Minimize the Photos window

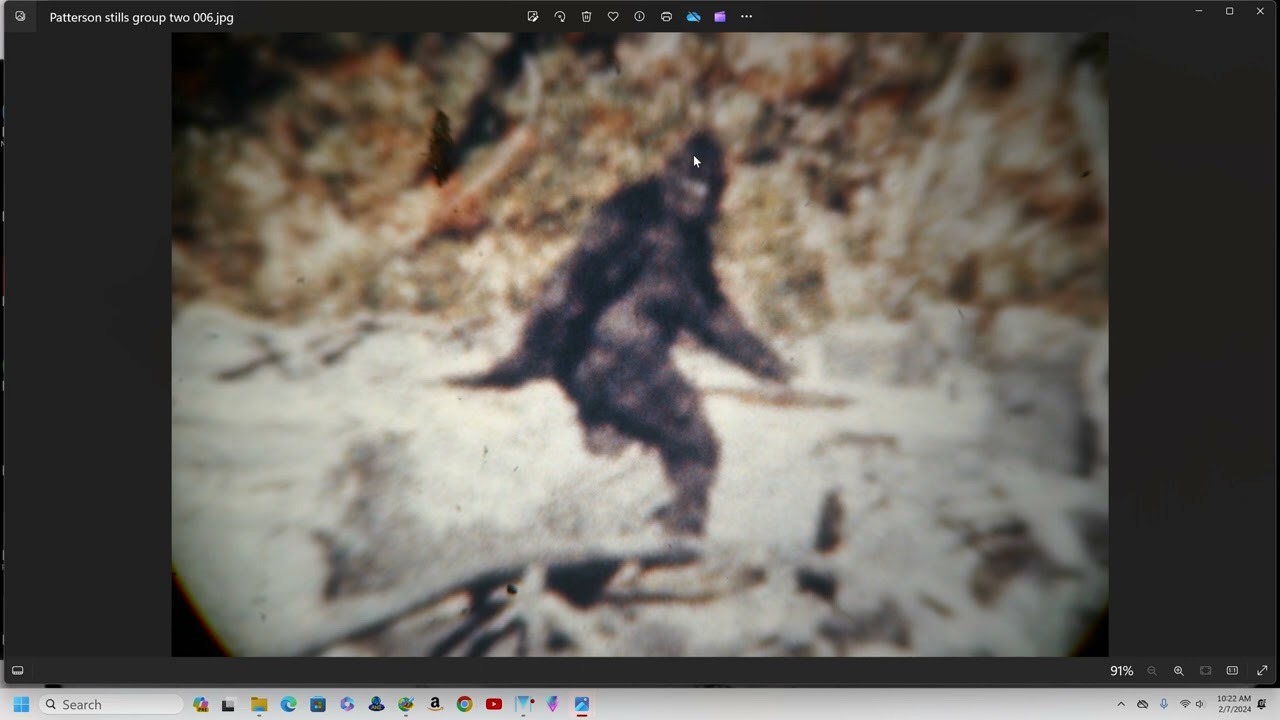point(1199,11)
